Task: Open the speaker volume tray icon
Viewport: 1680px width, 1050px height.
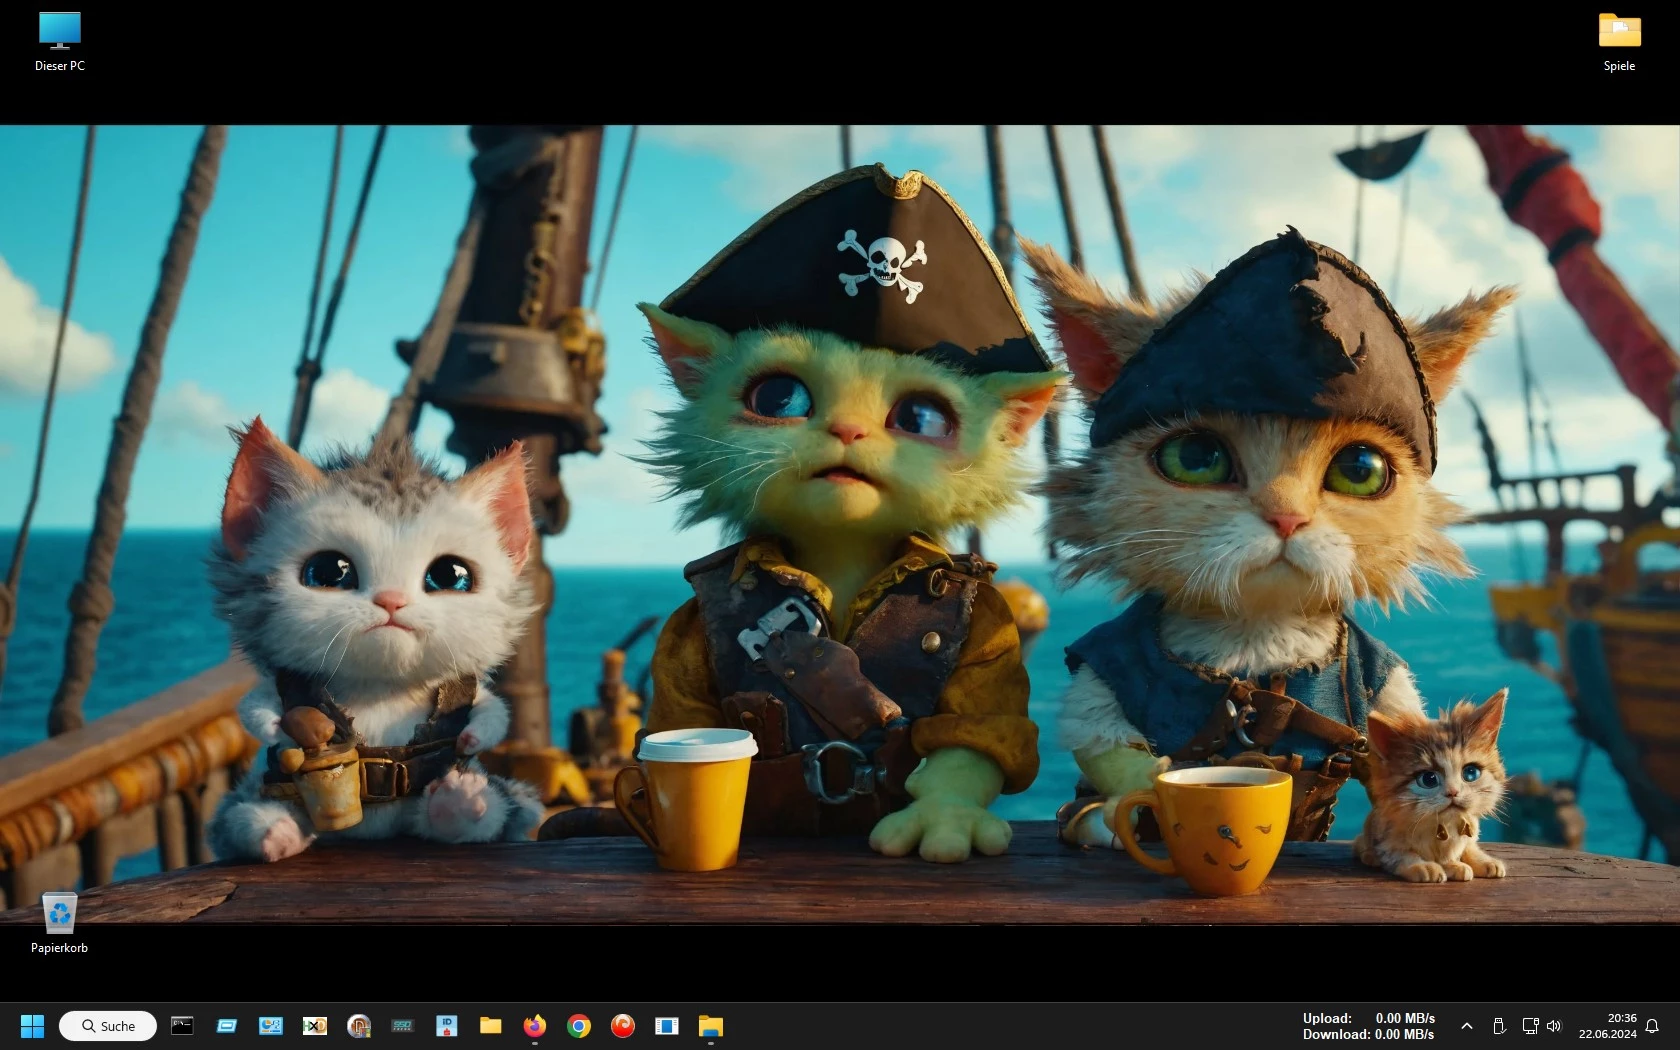Action: pyautogui.click(x=1554, y=1026)
